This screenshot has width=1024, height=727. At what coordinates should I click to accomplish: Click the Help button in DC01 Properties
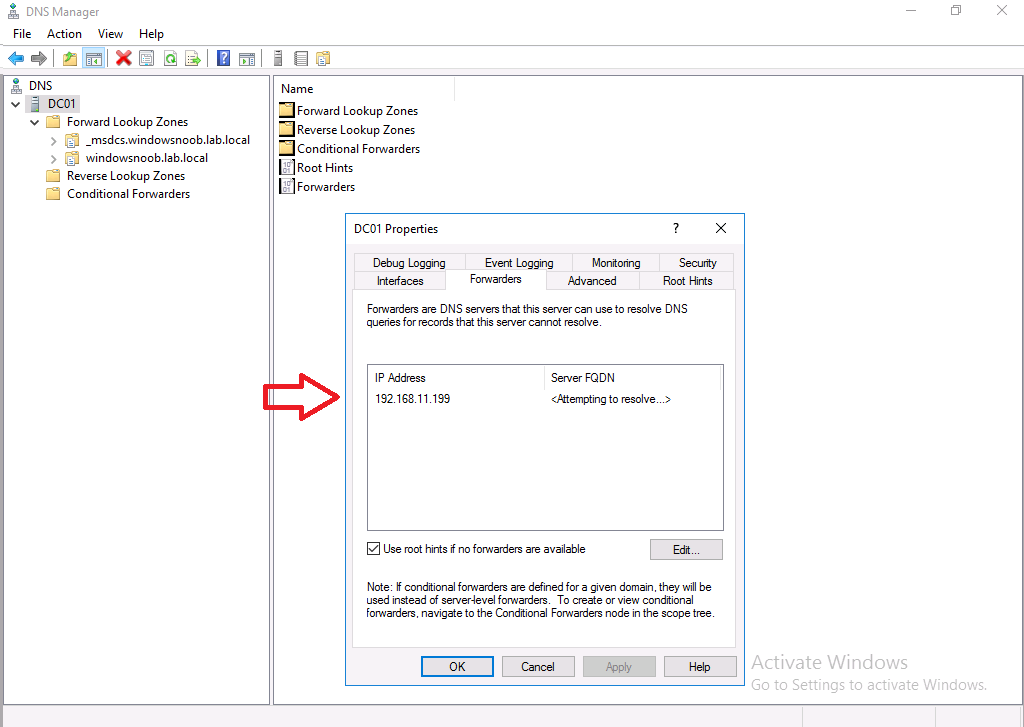click(x=700, y=667)
